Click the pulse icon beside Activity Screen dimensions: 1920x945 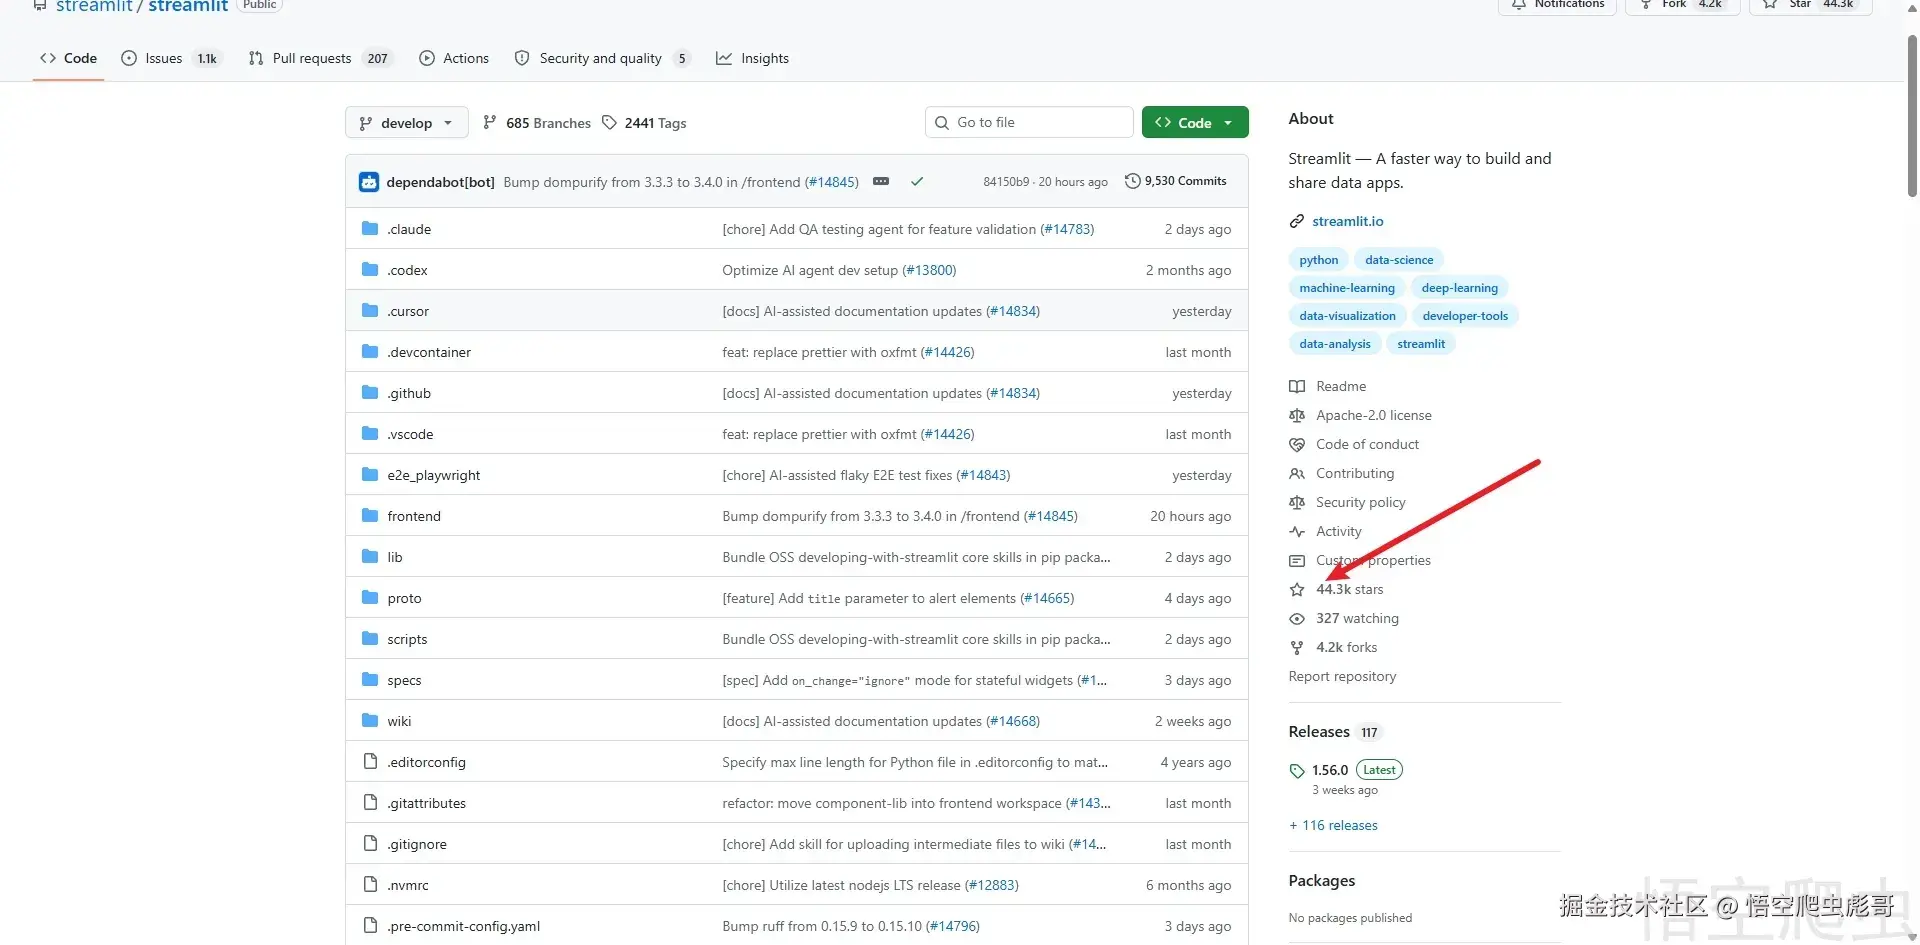(1297, 532)
